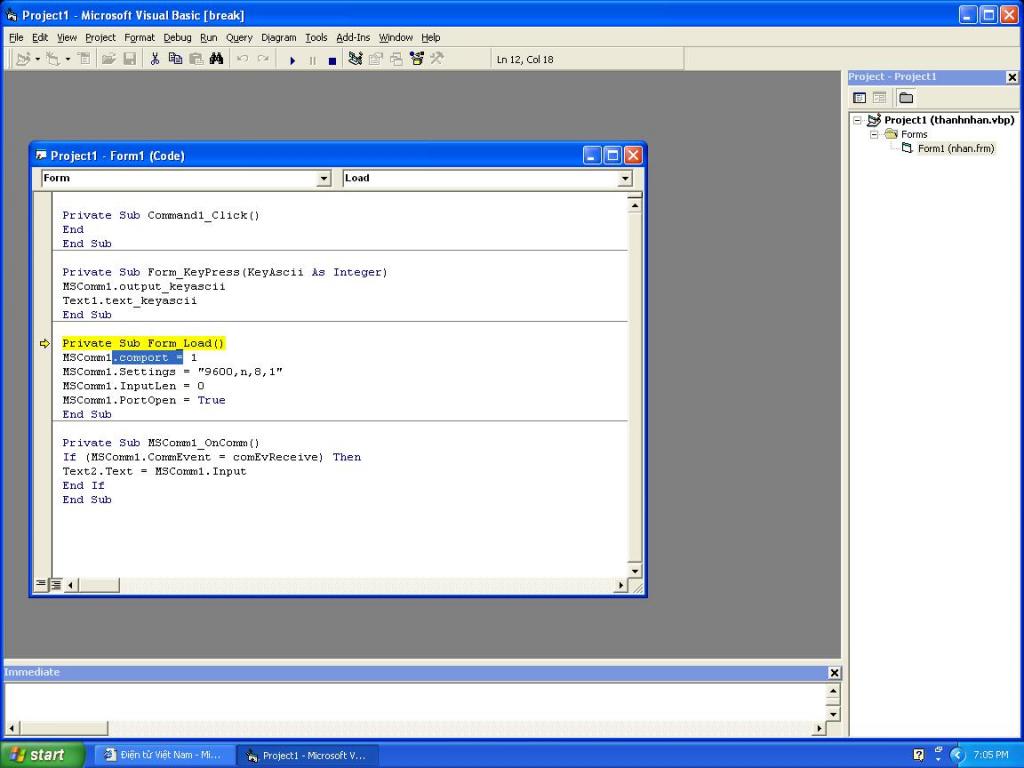Open the Help menu
The image size is (1024, 768).
430,38
